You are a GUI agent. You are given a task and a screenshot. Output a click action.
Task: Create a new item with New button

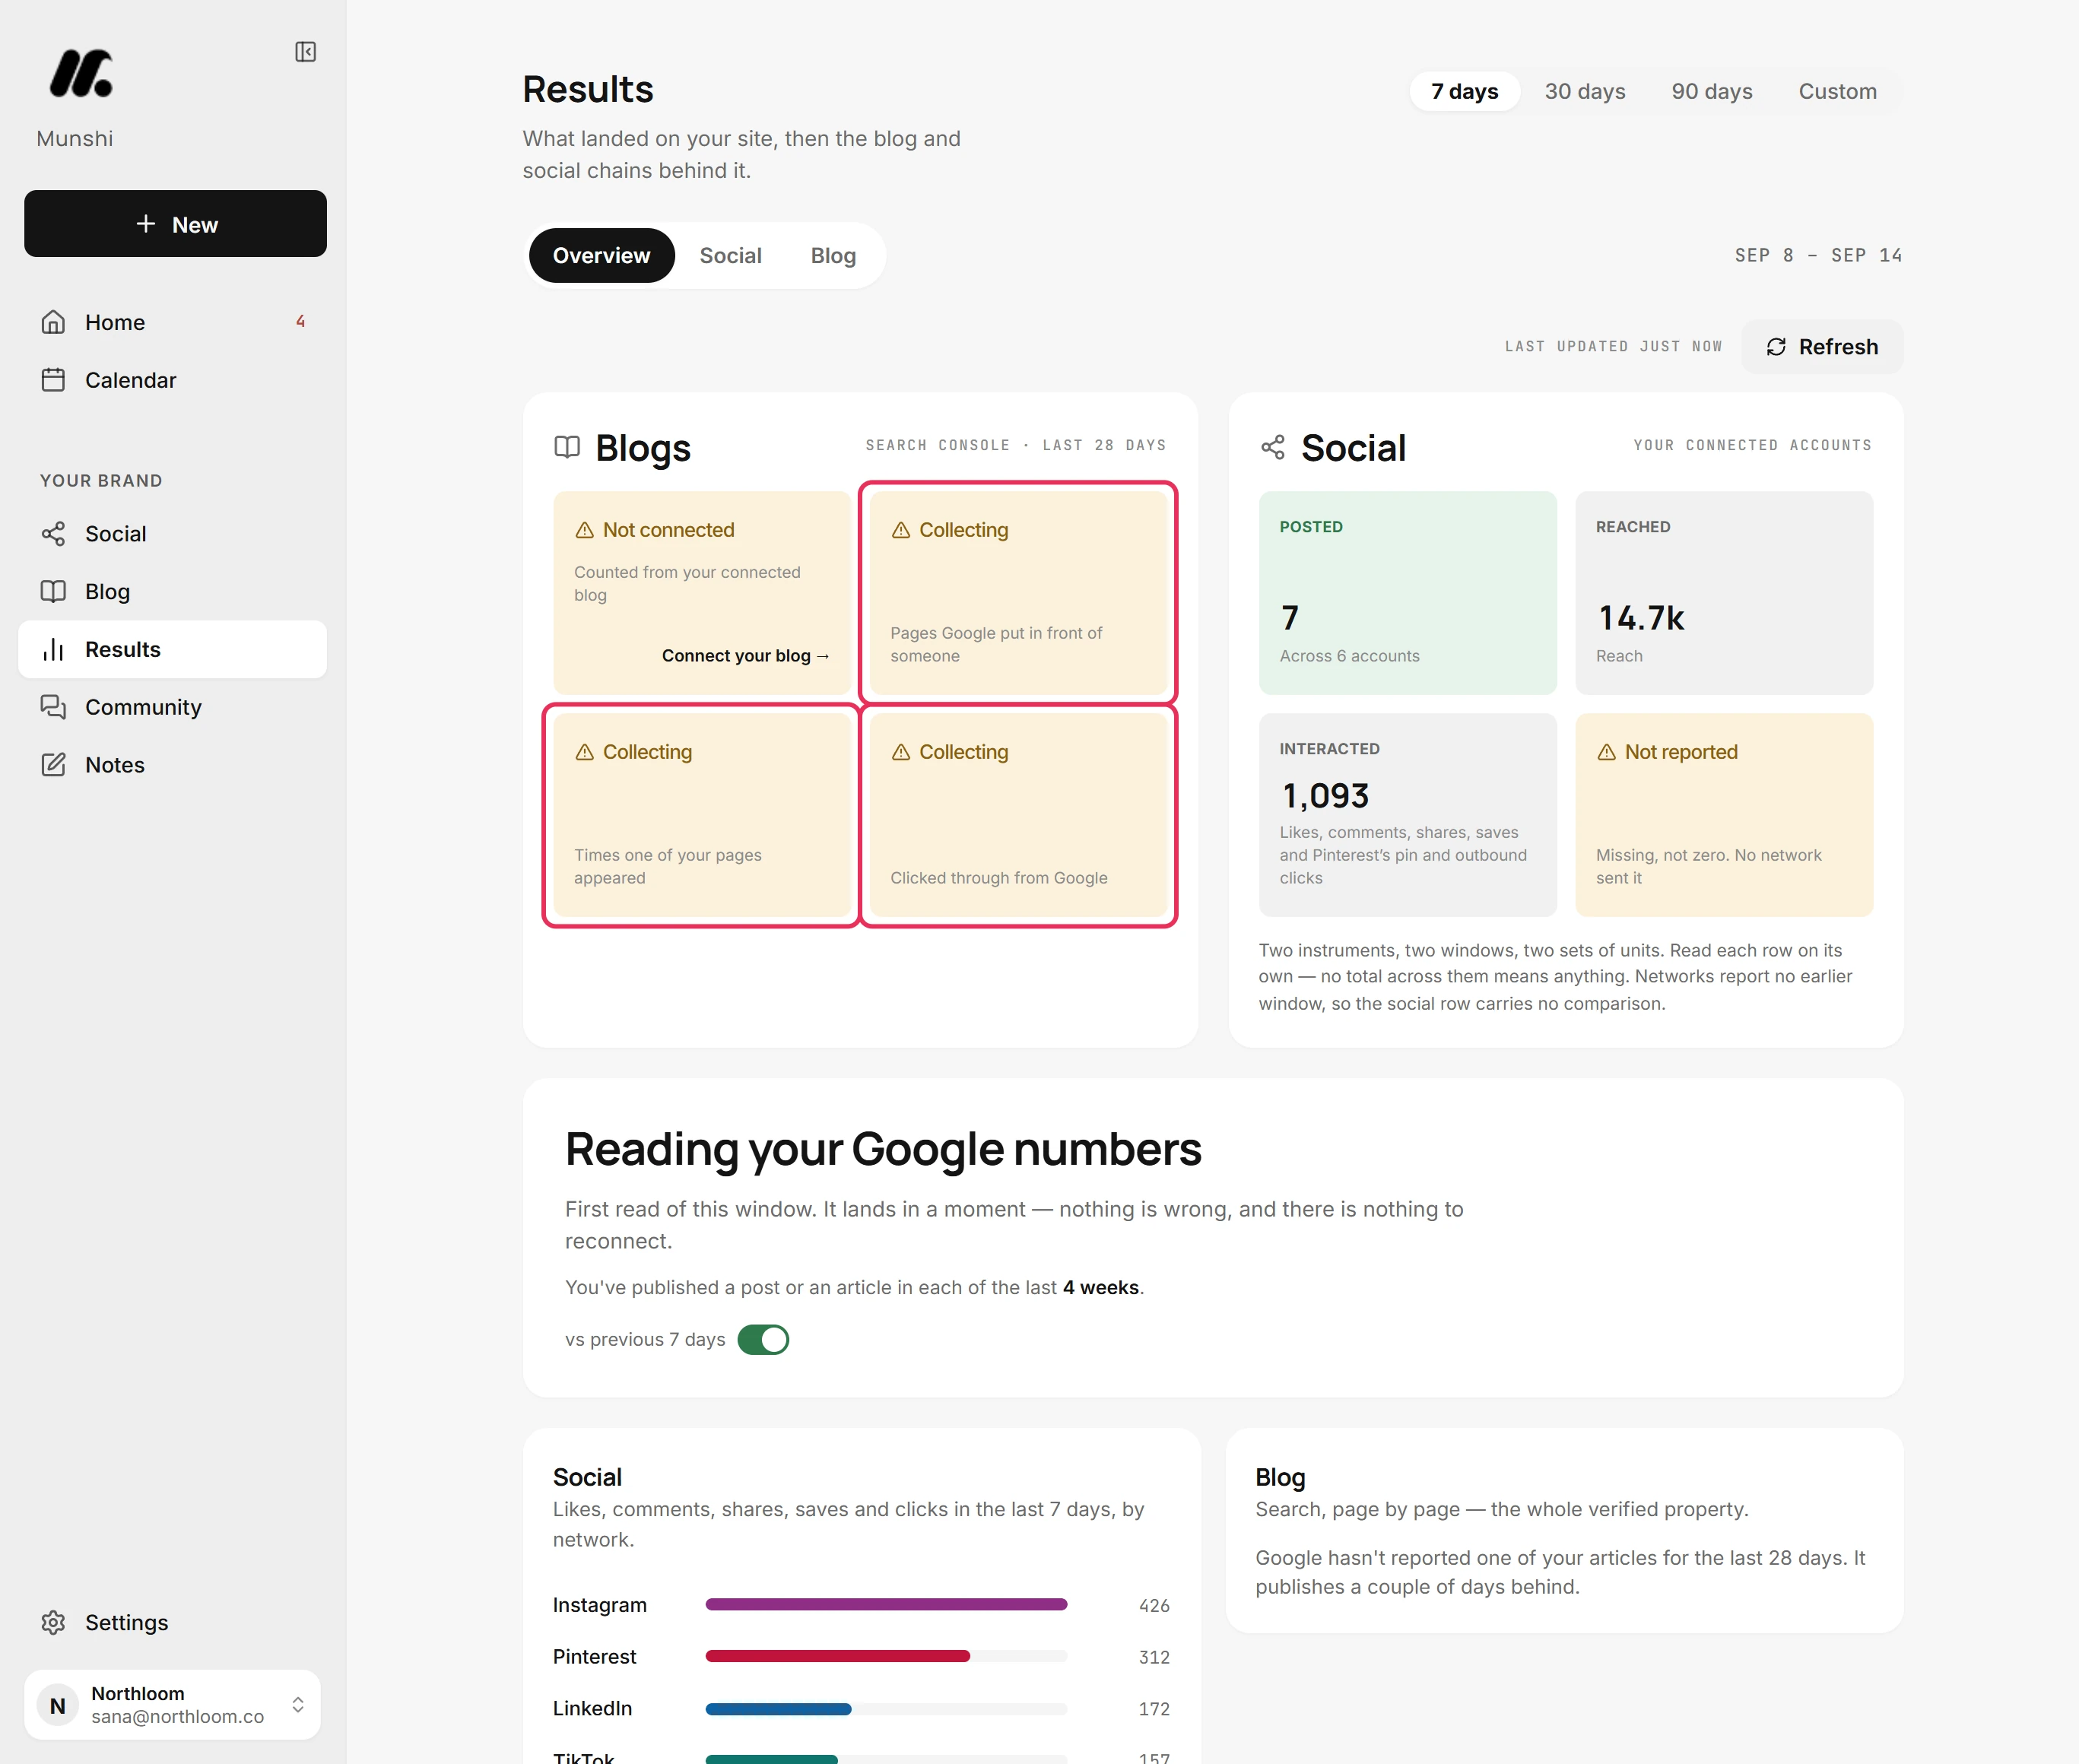click(x=175, y=224)
